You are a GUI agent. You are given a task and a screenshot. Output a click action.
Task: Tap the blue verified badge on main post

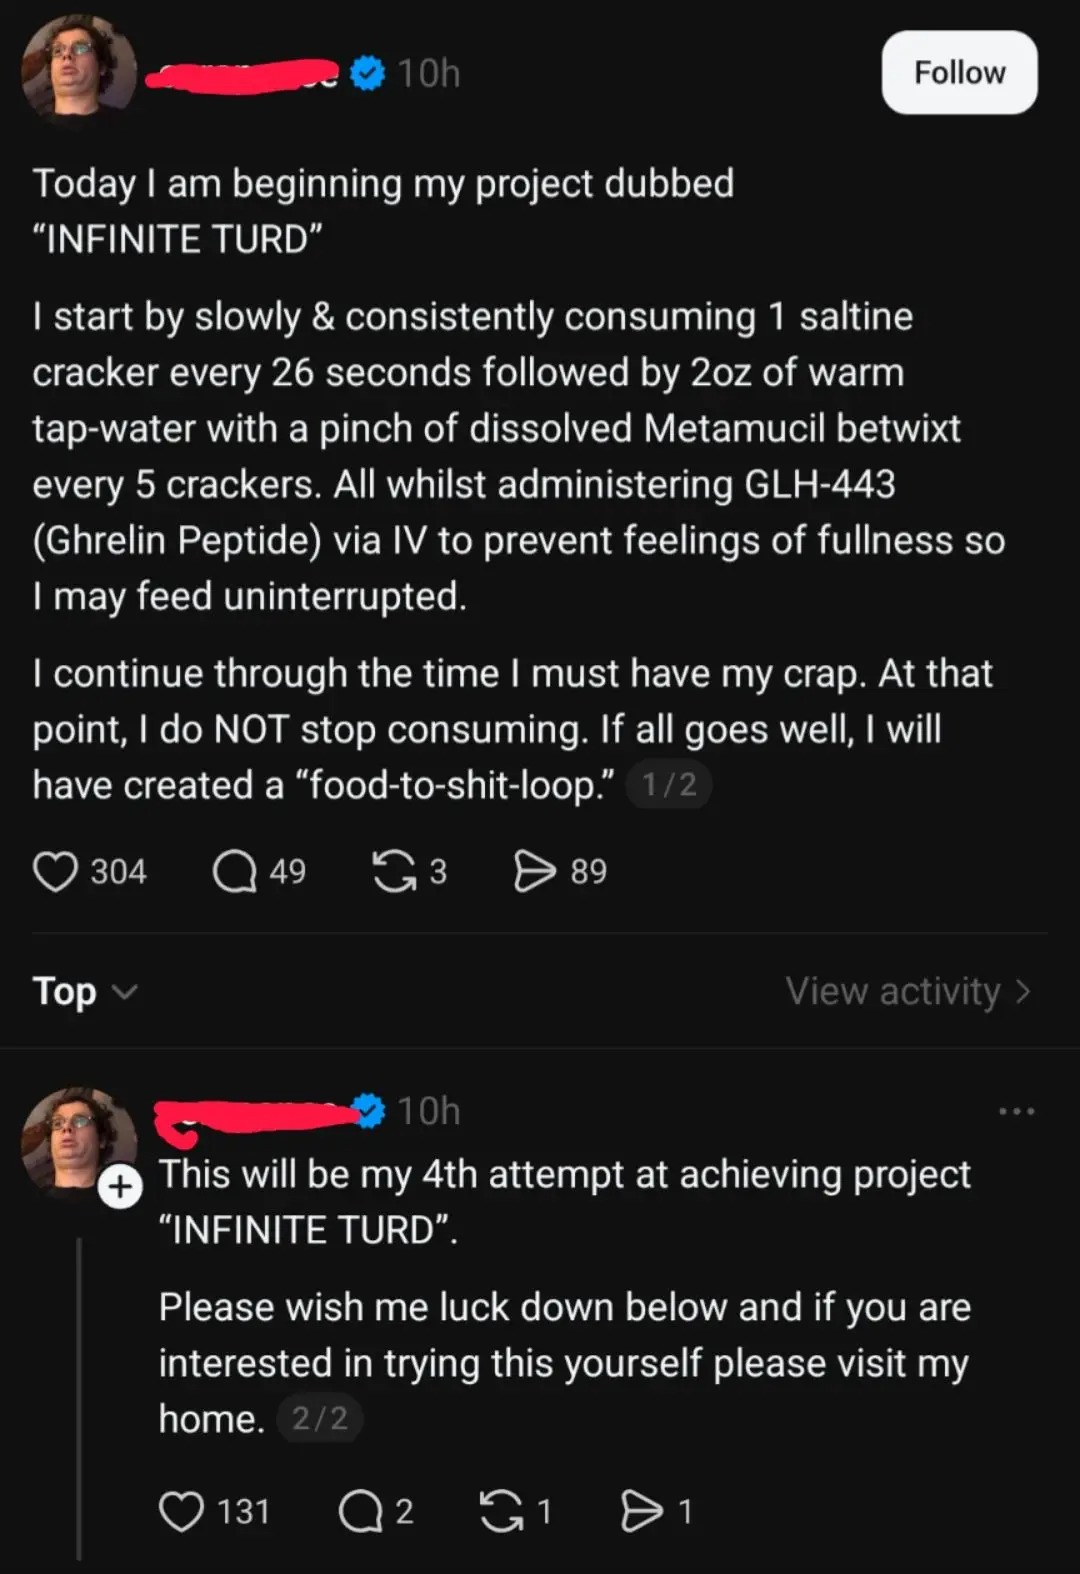(368, 73)
